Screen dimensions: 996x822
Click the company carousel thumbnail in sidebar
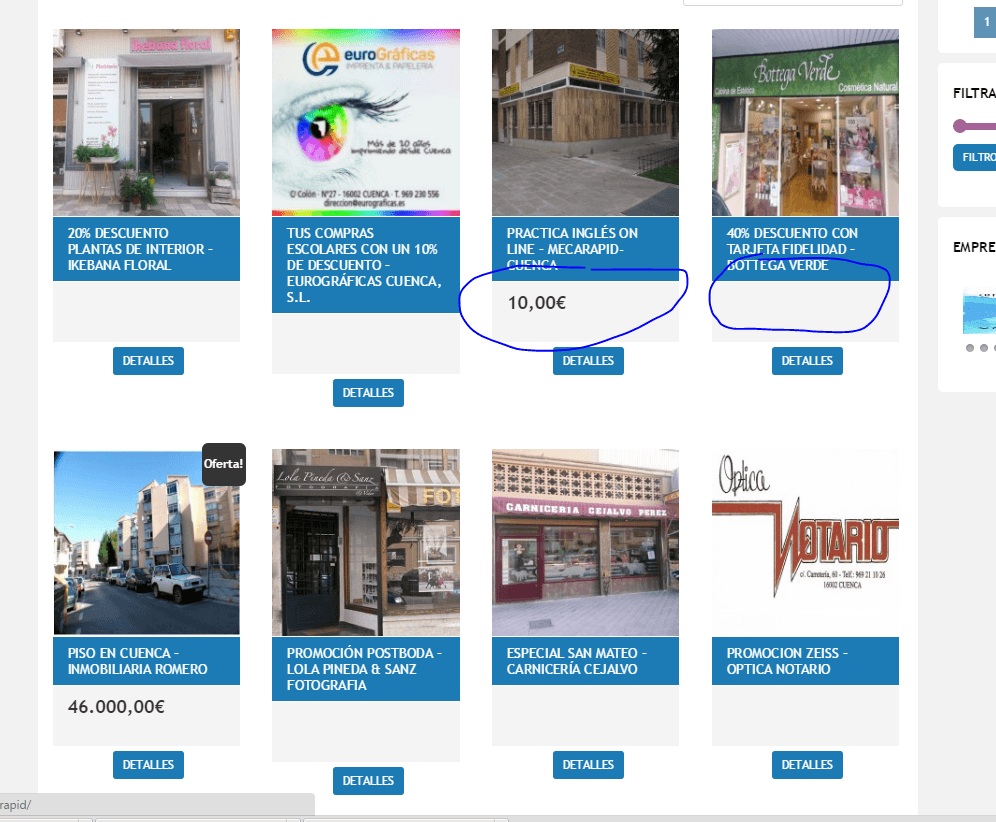coord(979,311)
